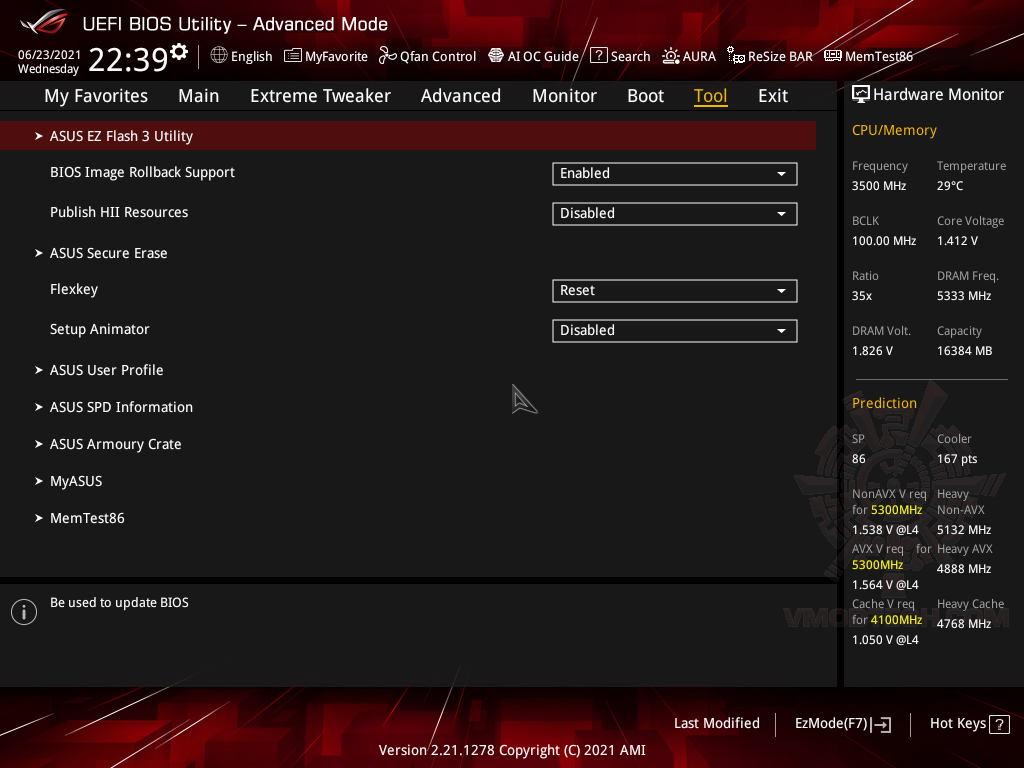Change the Flexkey setting dropdown
This screenshot has width=1024, height=768.
click(674, 290)
